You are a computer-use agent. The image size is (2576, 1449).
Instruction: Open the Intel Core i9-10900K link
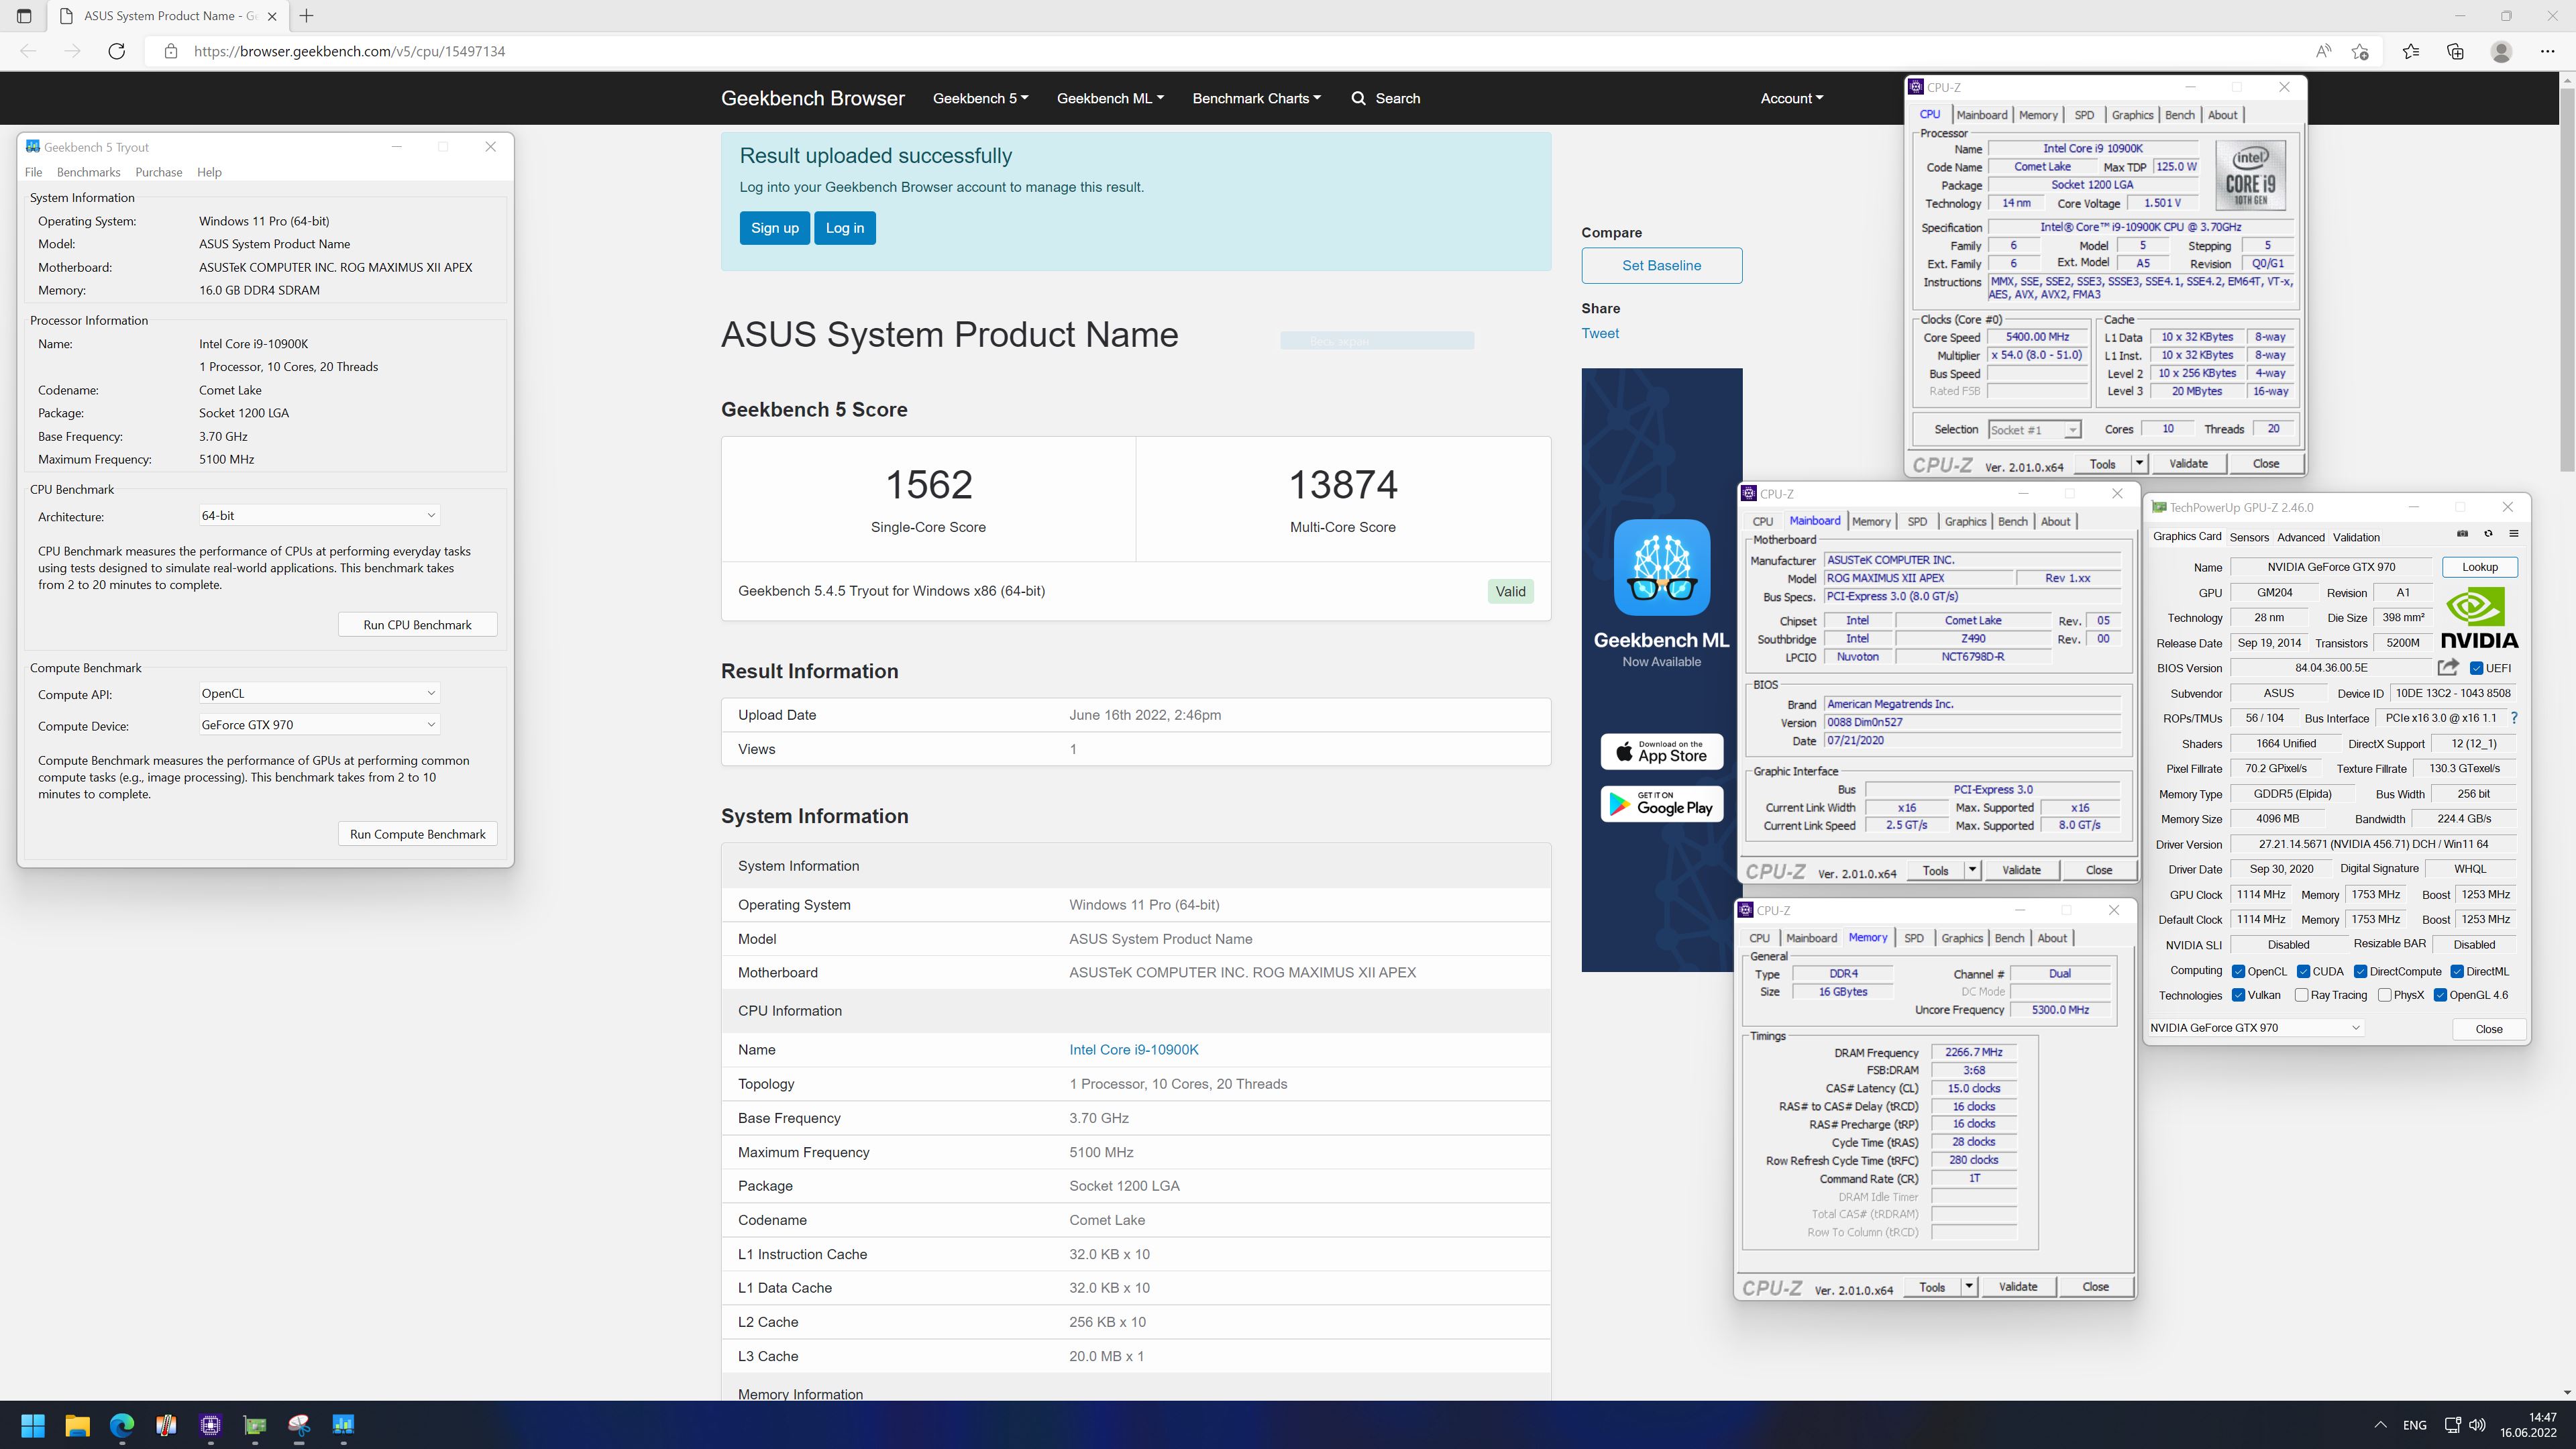pyautogui.click(x=1134, y=1050)
